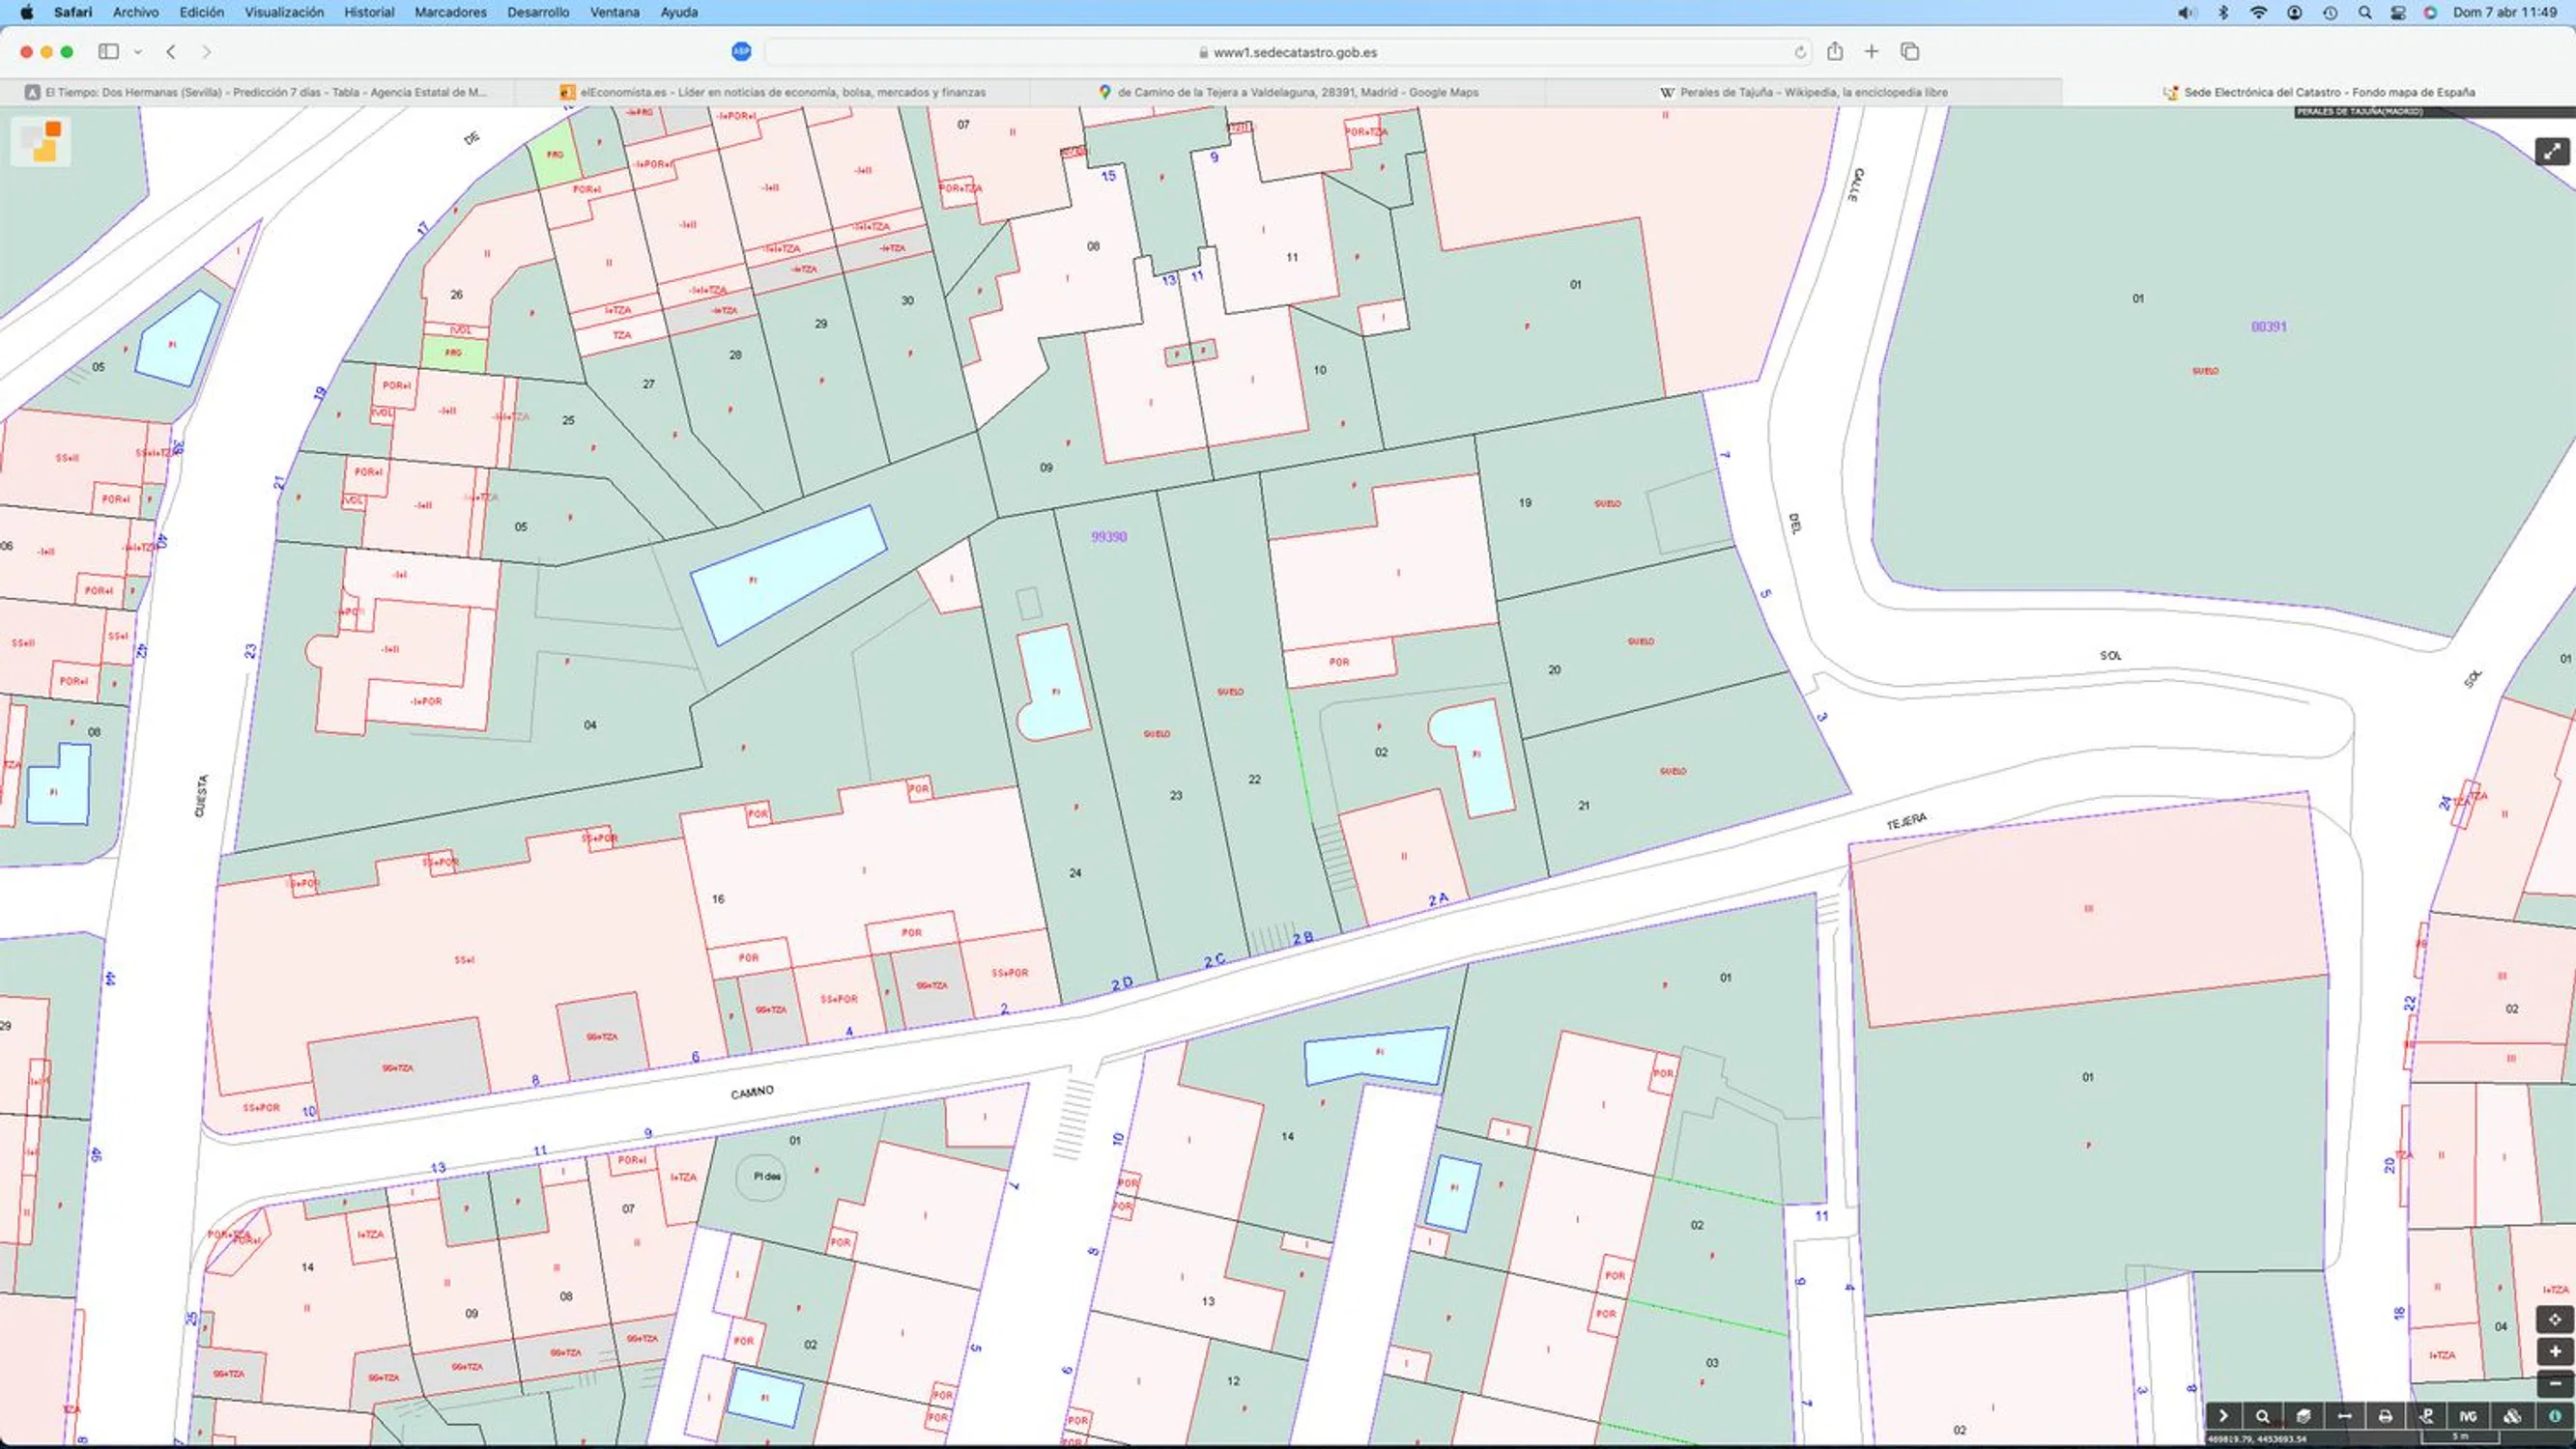2576x1449 pixels.
Task: Toggle the Safari sidebar
Action: pos(108,52)
